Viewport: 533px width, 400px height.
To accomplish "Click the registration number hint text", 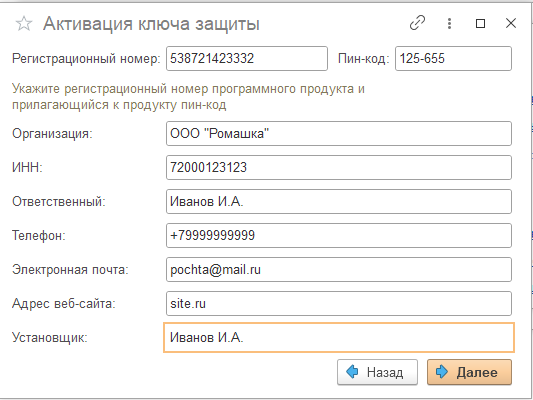I will (188, 97).
